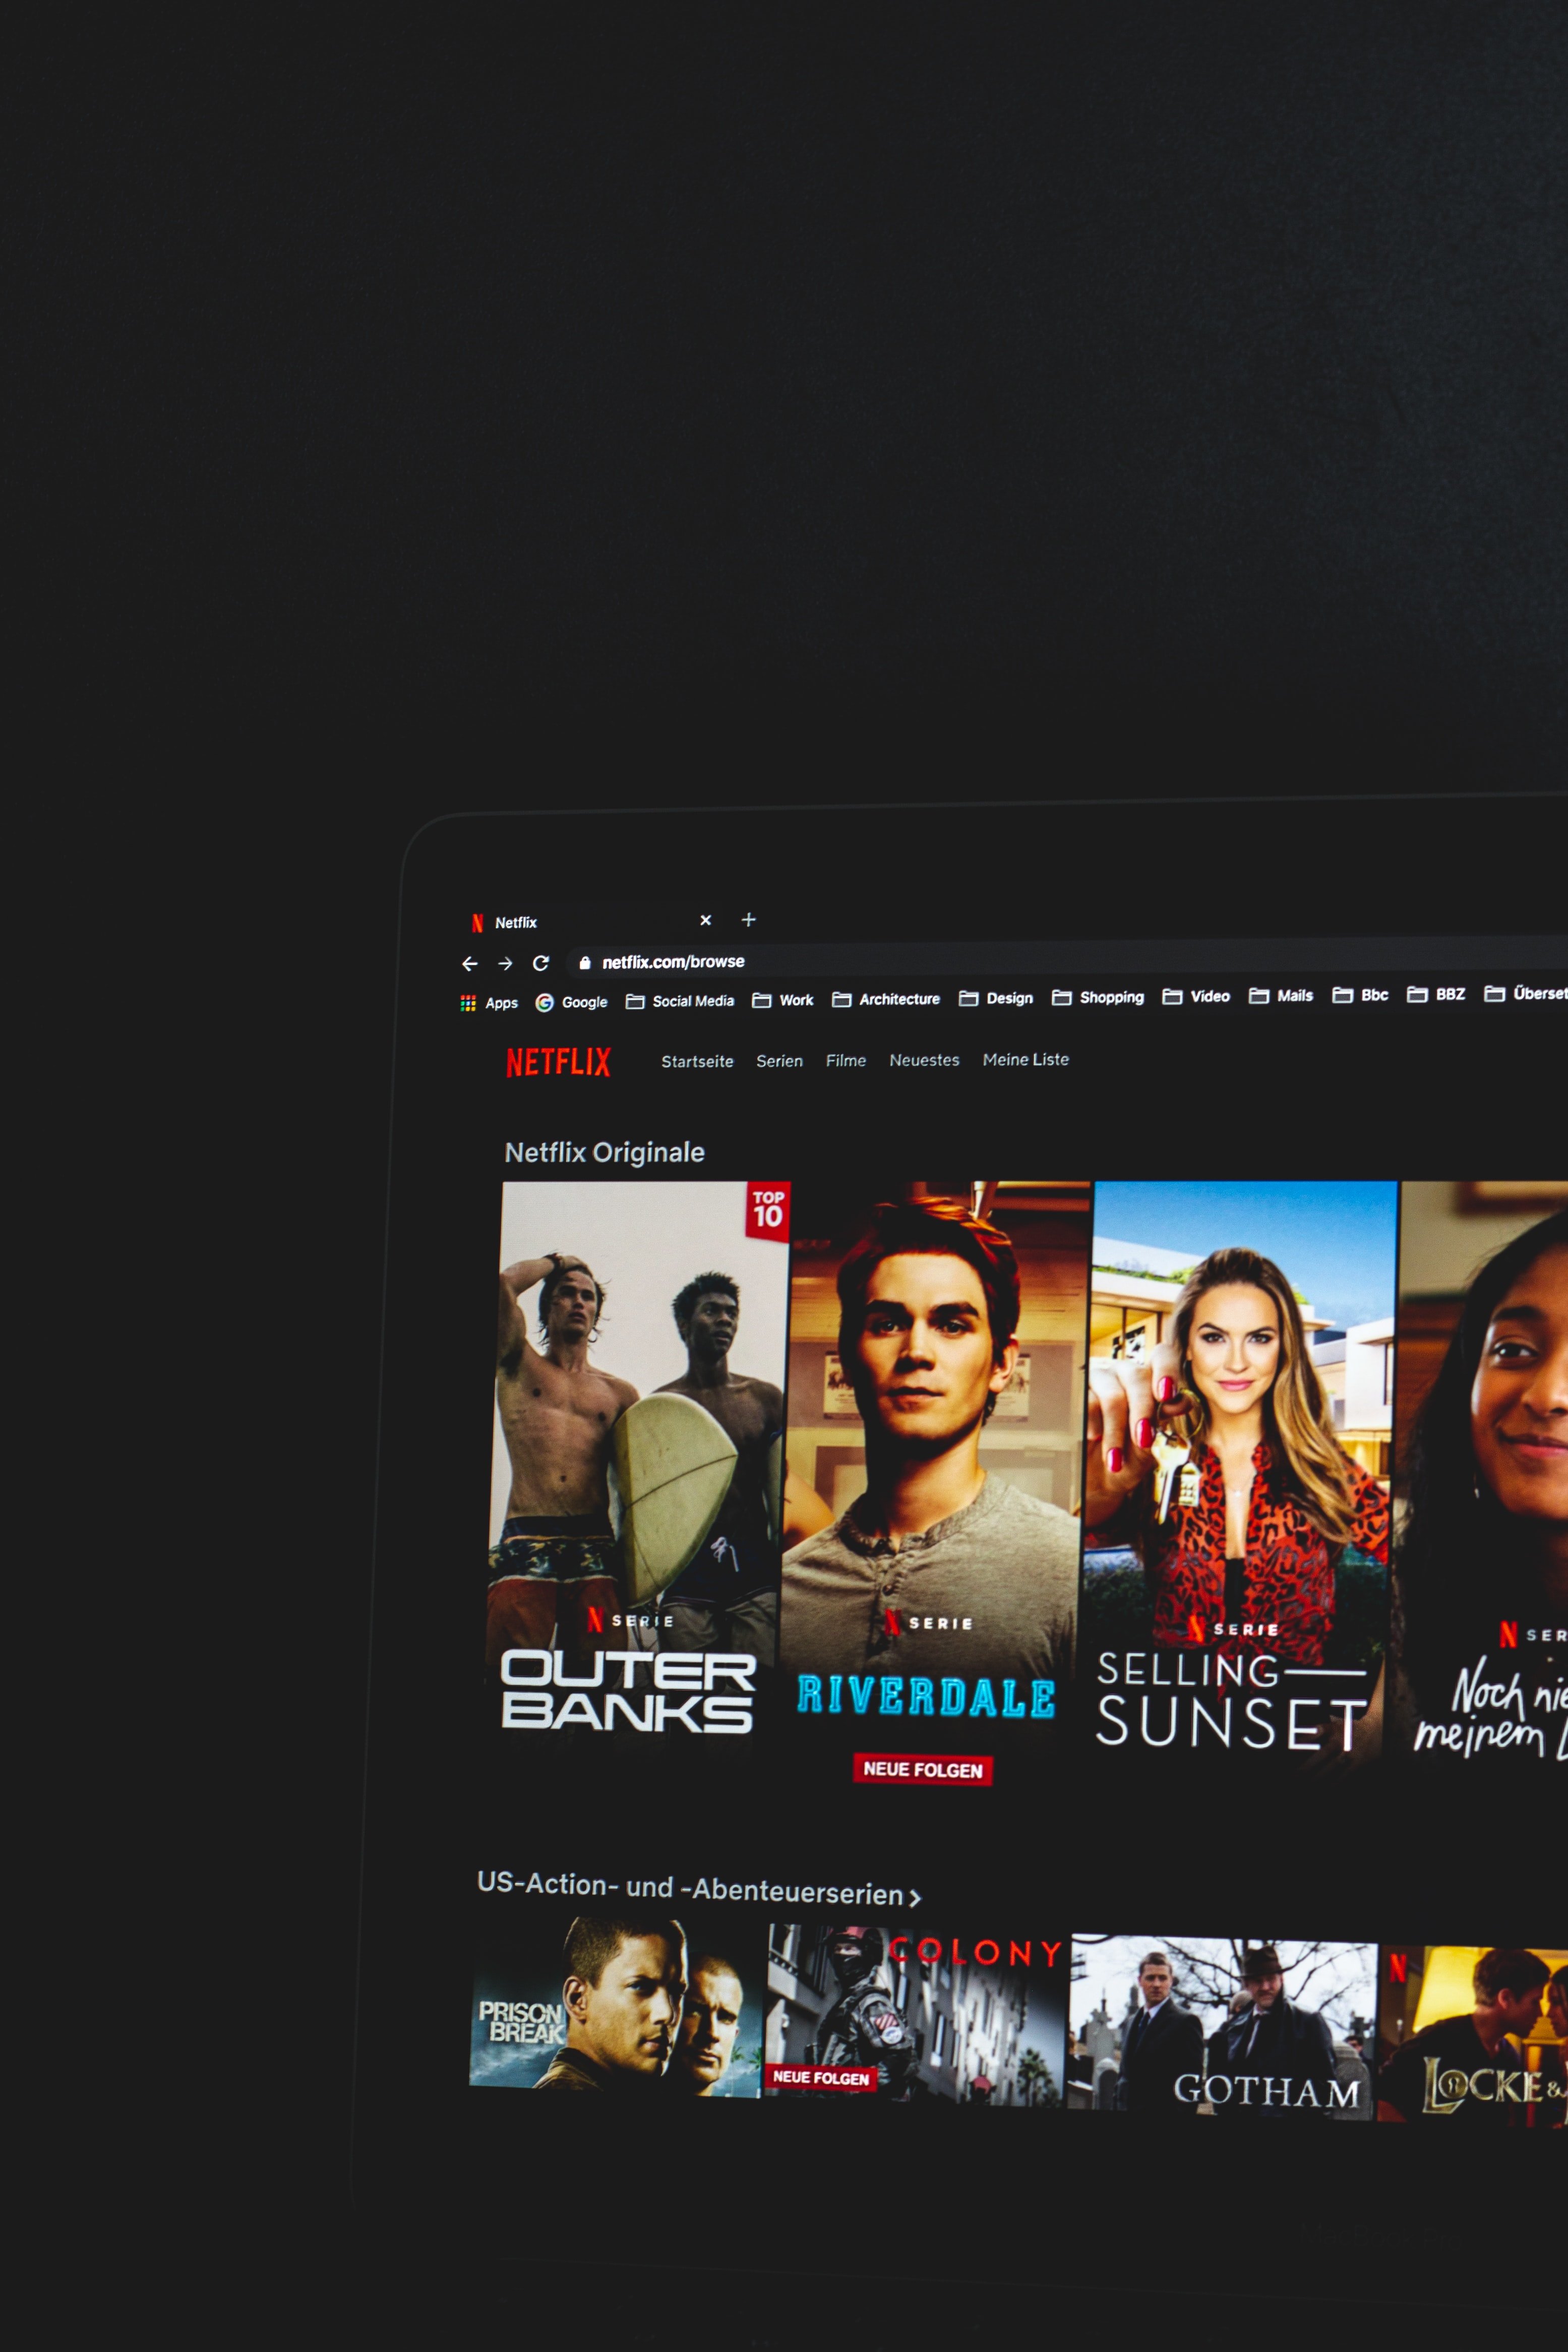Viewport: 1568px width, 2352px height.
Task: Open the Video bookmarks folder
Action: tap(1209, 996)
